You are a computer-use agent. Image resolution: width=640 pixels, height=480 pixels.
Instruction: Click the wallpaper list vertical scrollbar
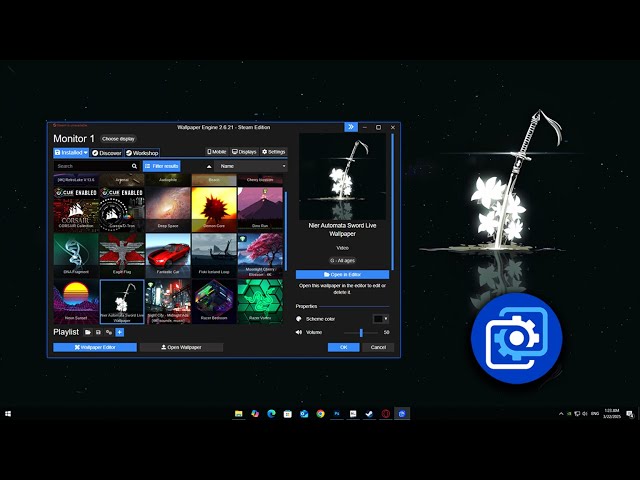[285, 230]
